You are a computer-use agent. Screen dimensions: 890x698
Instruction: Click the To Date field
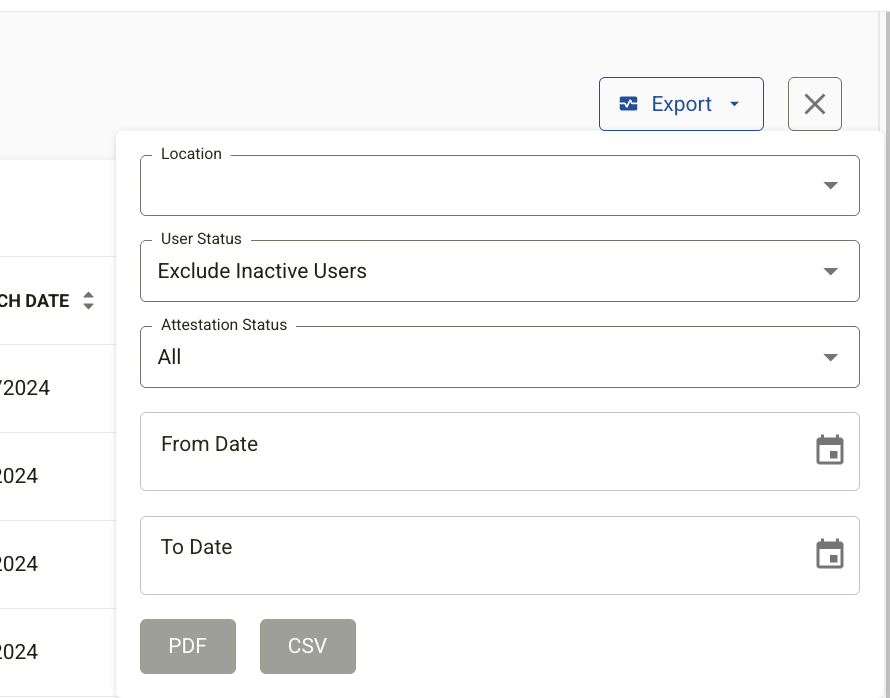pyautogui.click(x=499, y=556)
